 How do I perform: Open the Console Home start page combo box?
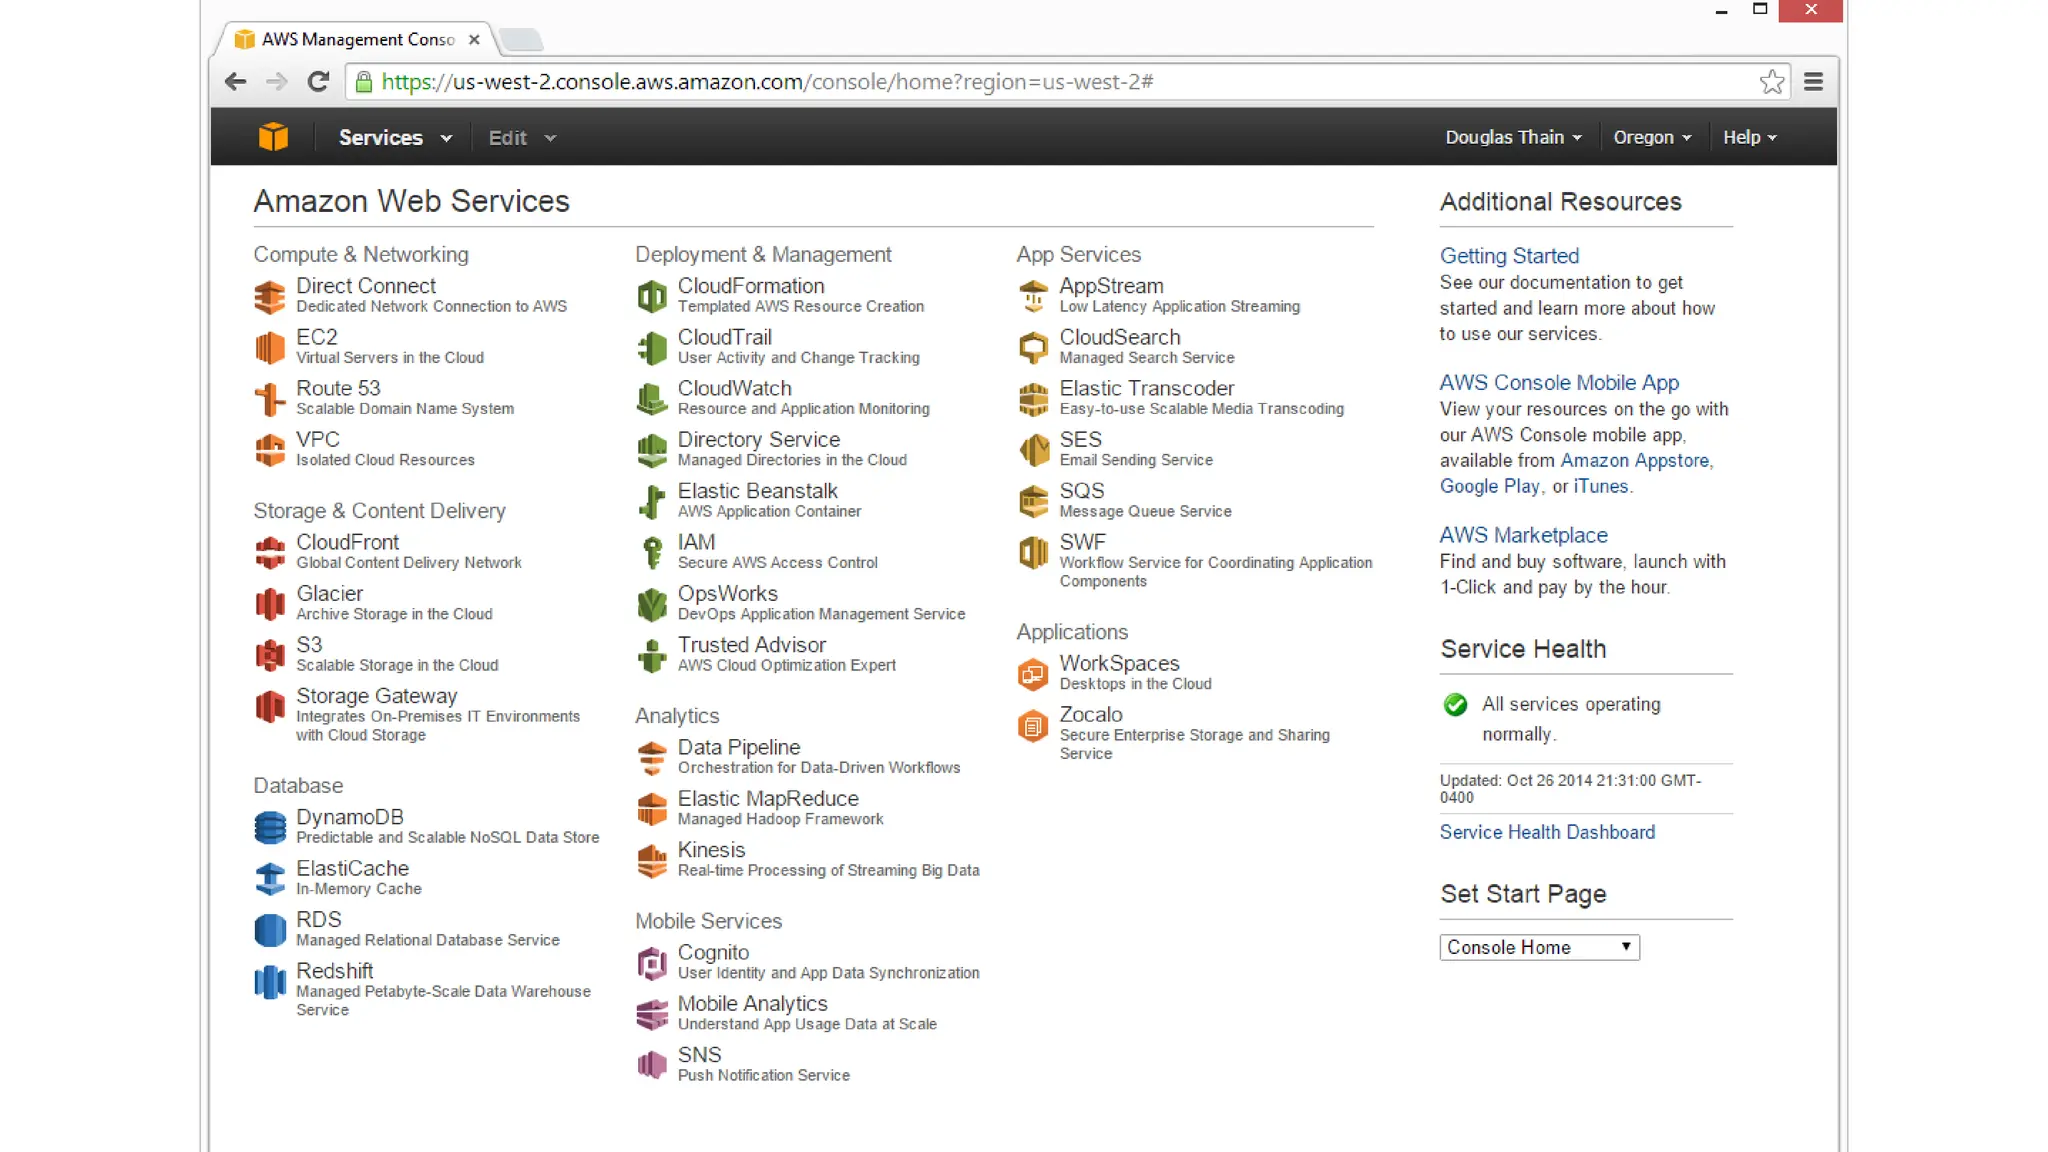[1539, 947]
